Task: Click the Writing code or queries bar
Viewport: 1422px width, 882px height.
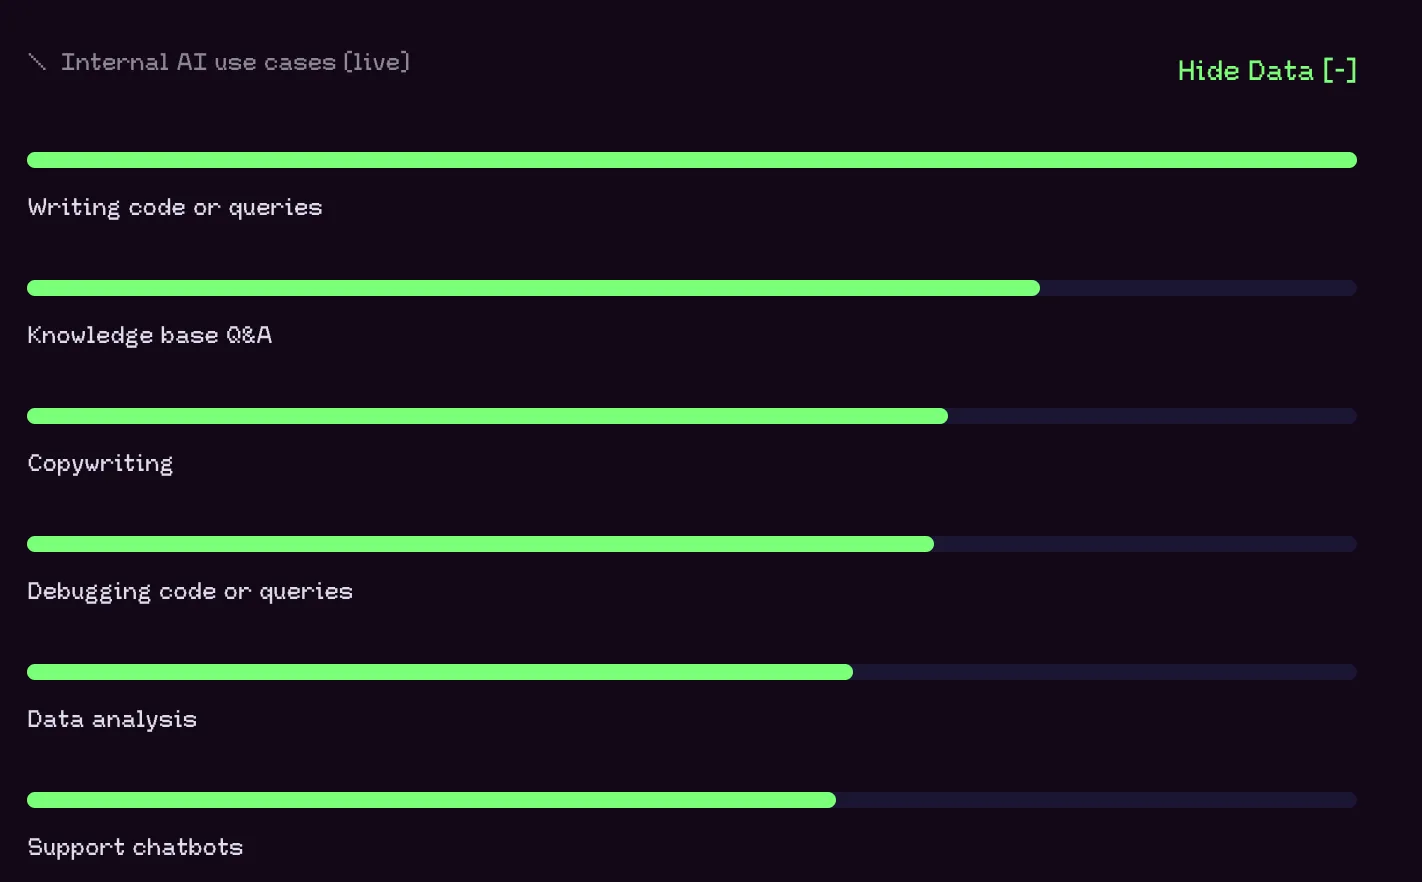Action: click(x=692, y=160)
